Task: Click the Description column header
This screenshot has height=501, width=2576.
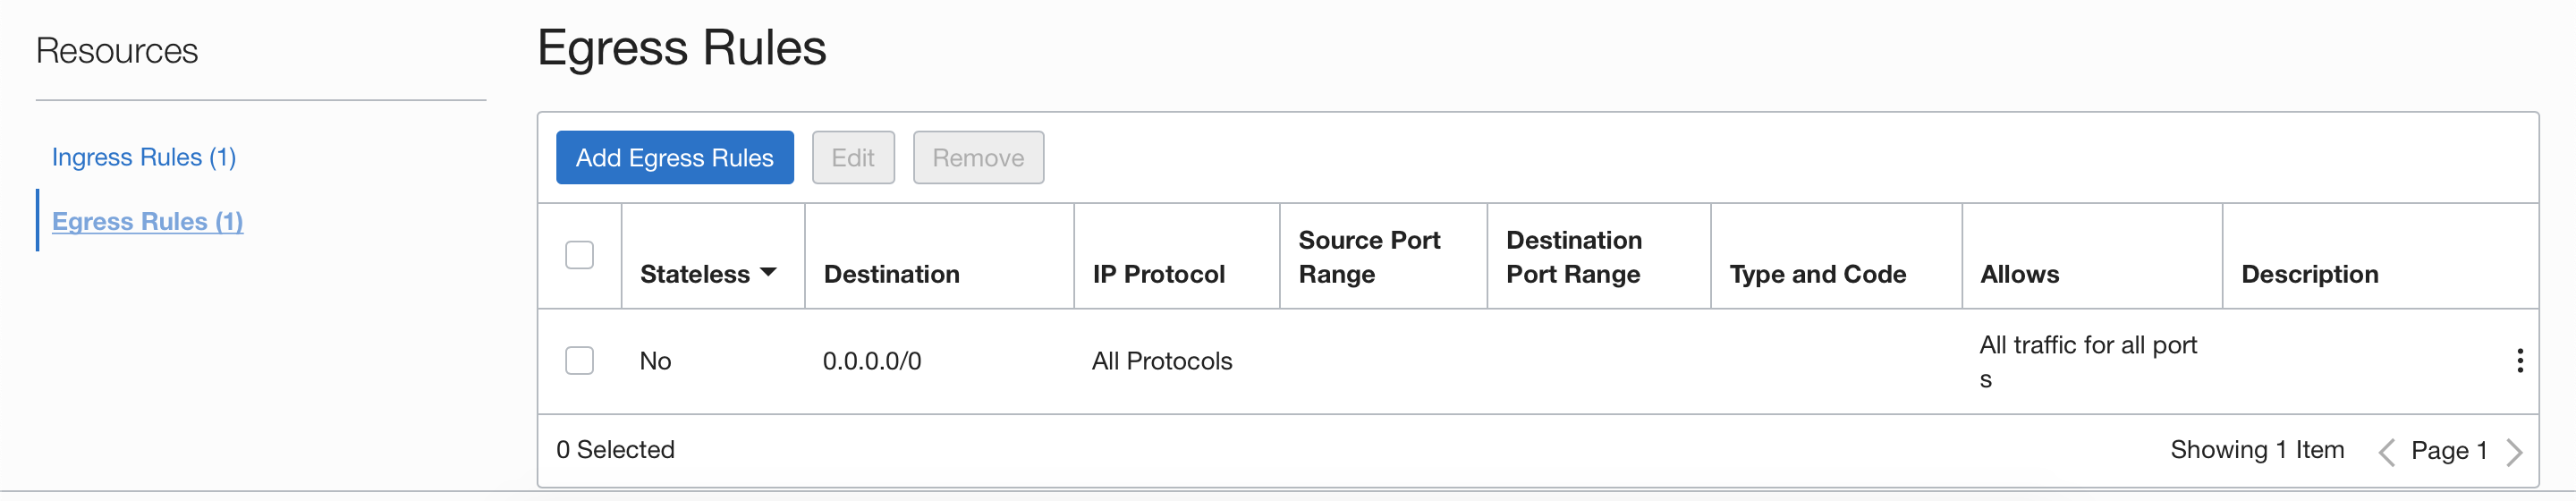Action: [x=2309, y=274]
